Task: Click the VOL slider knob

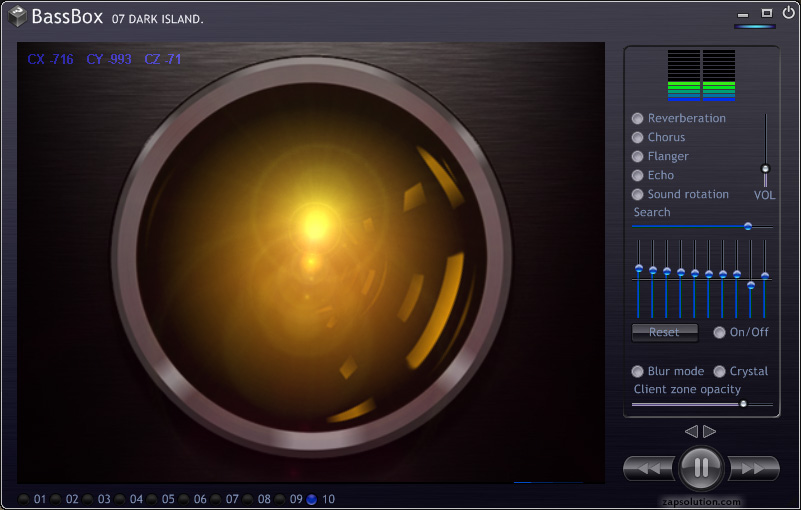Action: 765,168
